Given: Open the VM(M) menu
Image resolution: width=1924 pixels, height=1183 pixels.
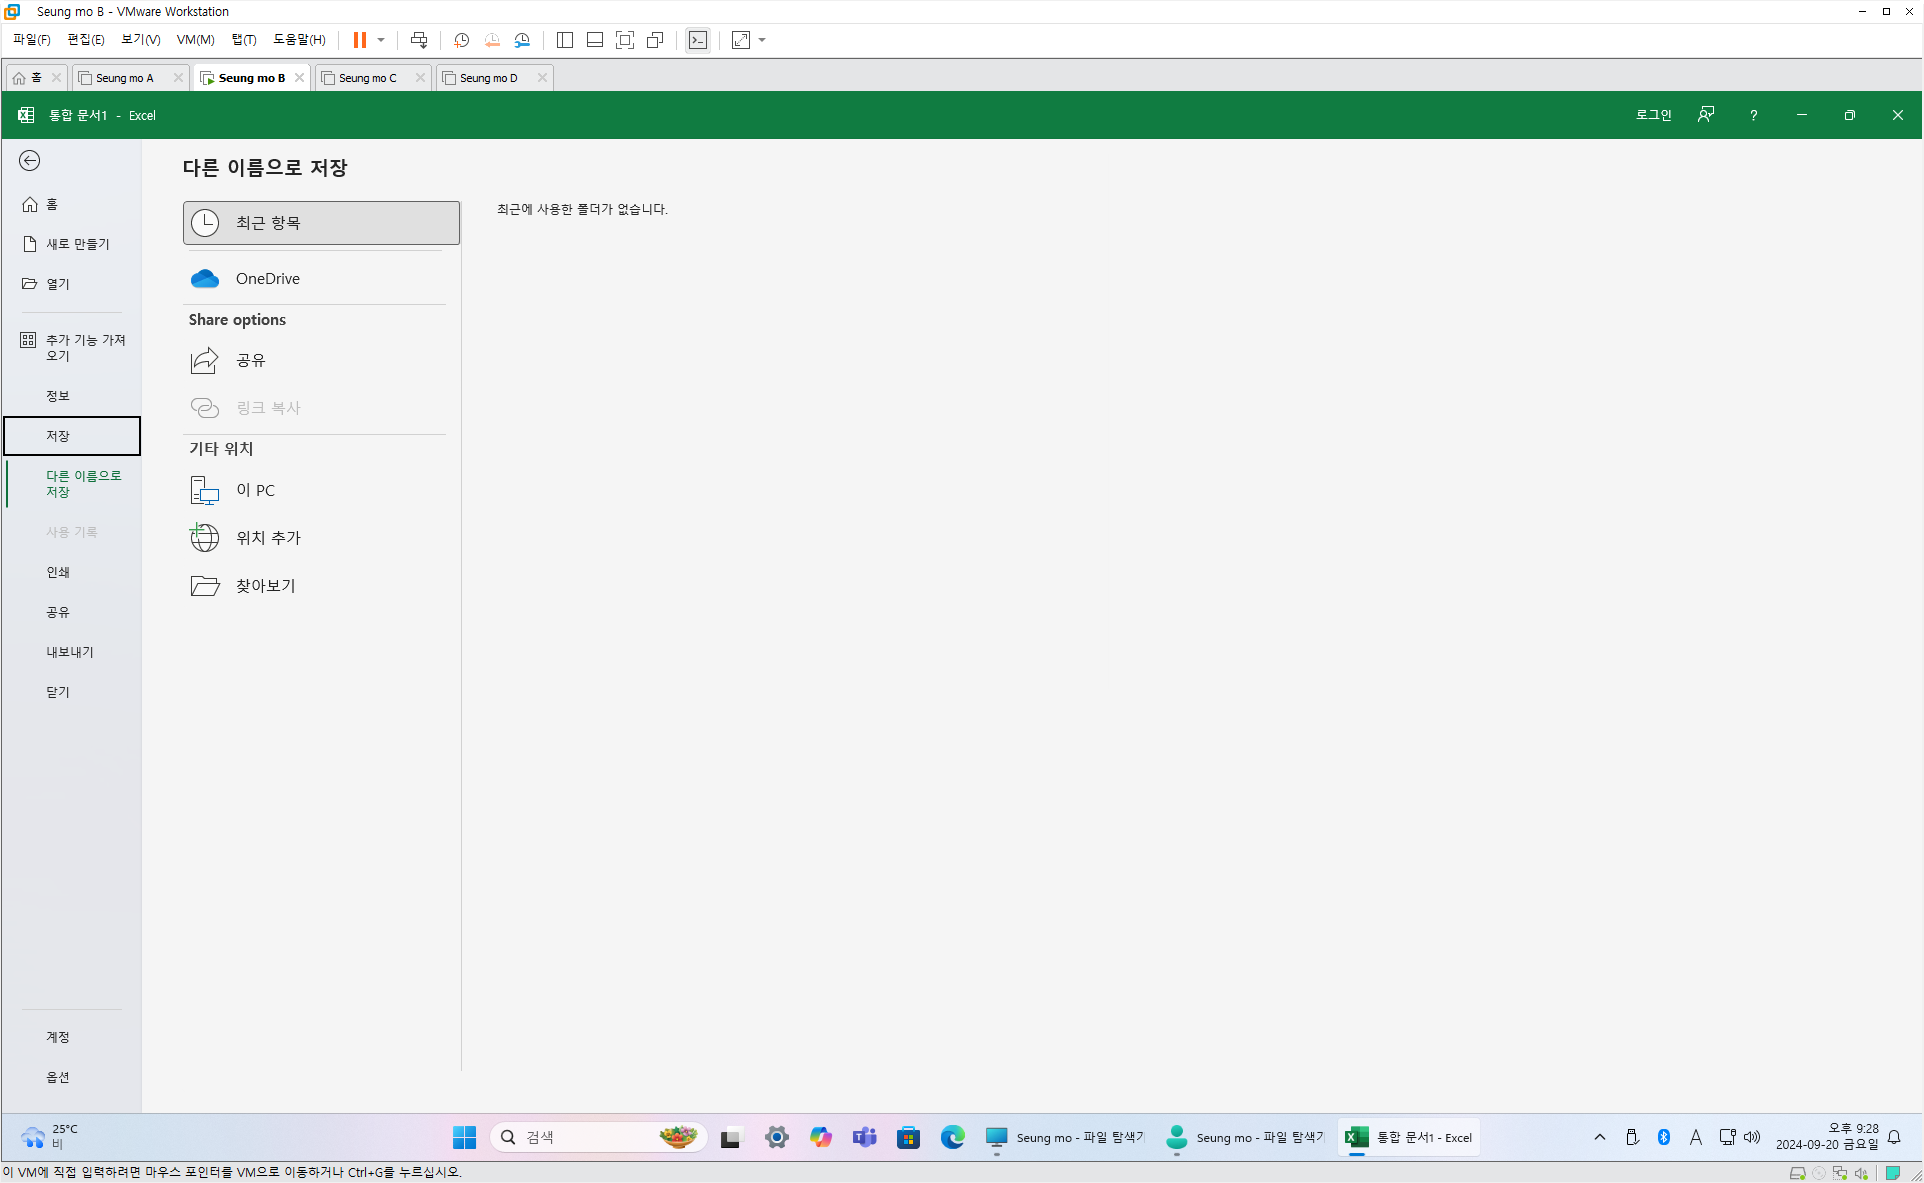Looking at the screenshot, I should click(195, 40).
